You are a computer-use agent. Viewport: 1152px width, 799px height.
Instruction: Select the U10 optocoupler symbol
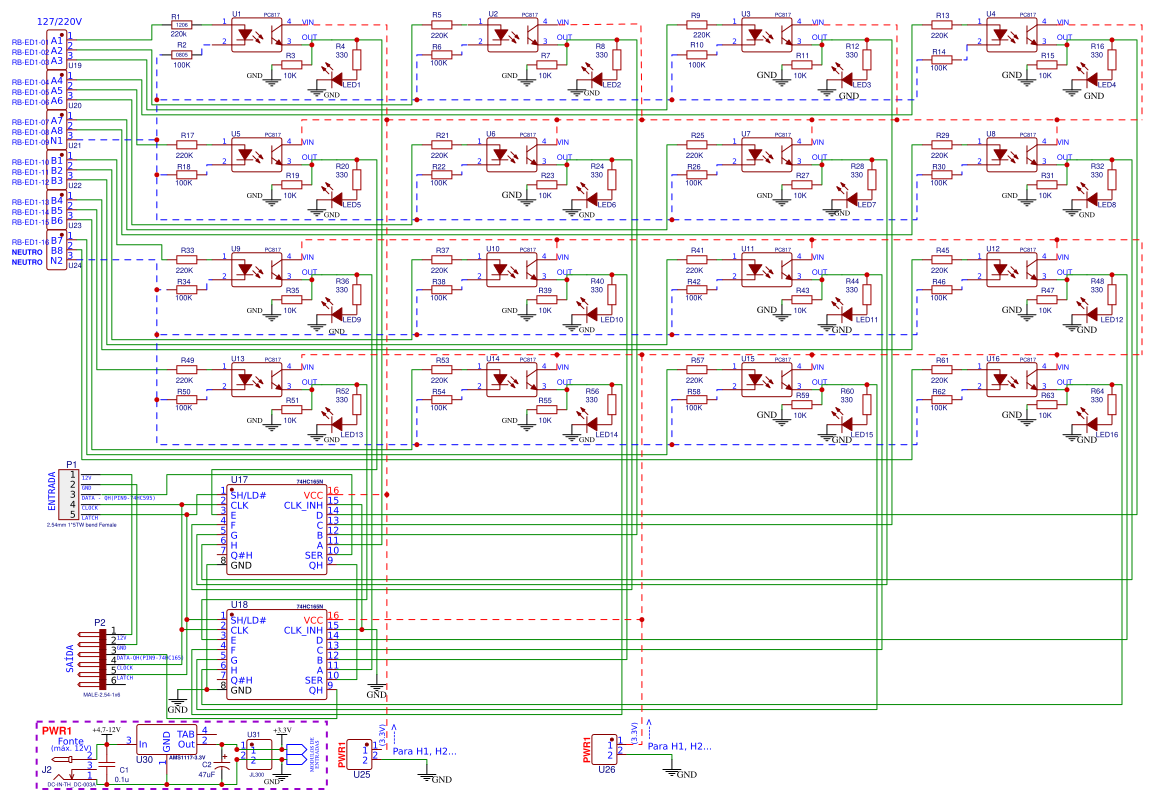tap(512, 270)
